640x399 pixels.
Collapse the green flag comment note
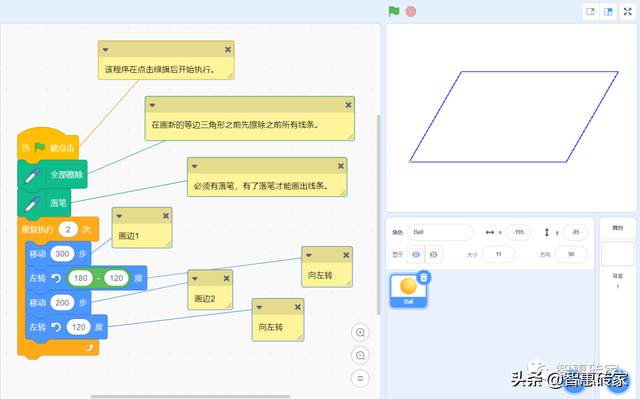click(105, 50)
